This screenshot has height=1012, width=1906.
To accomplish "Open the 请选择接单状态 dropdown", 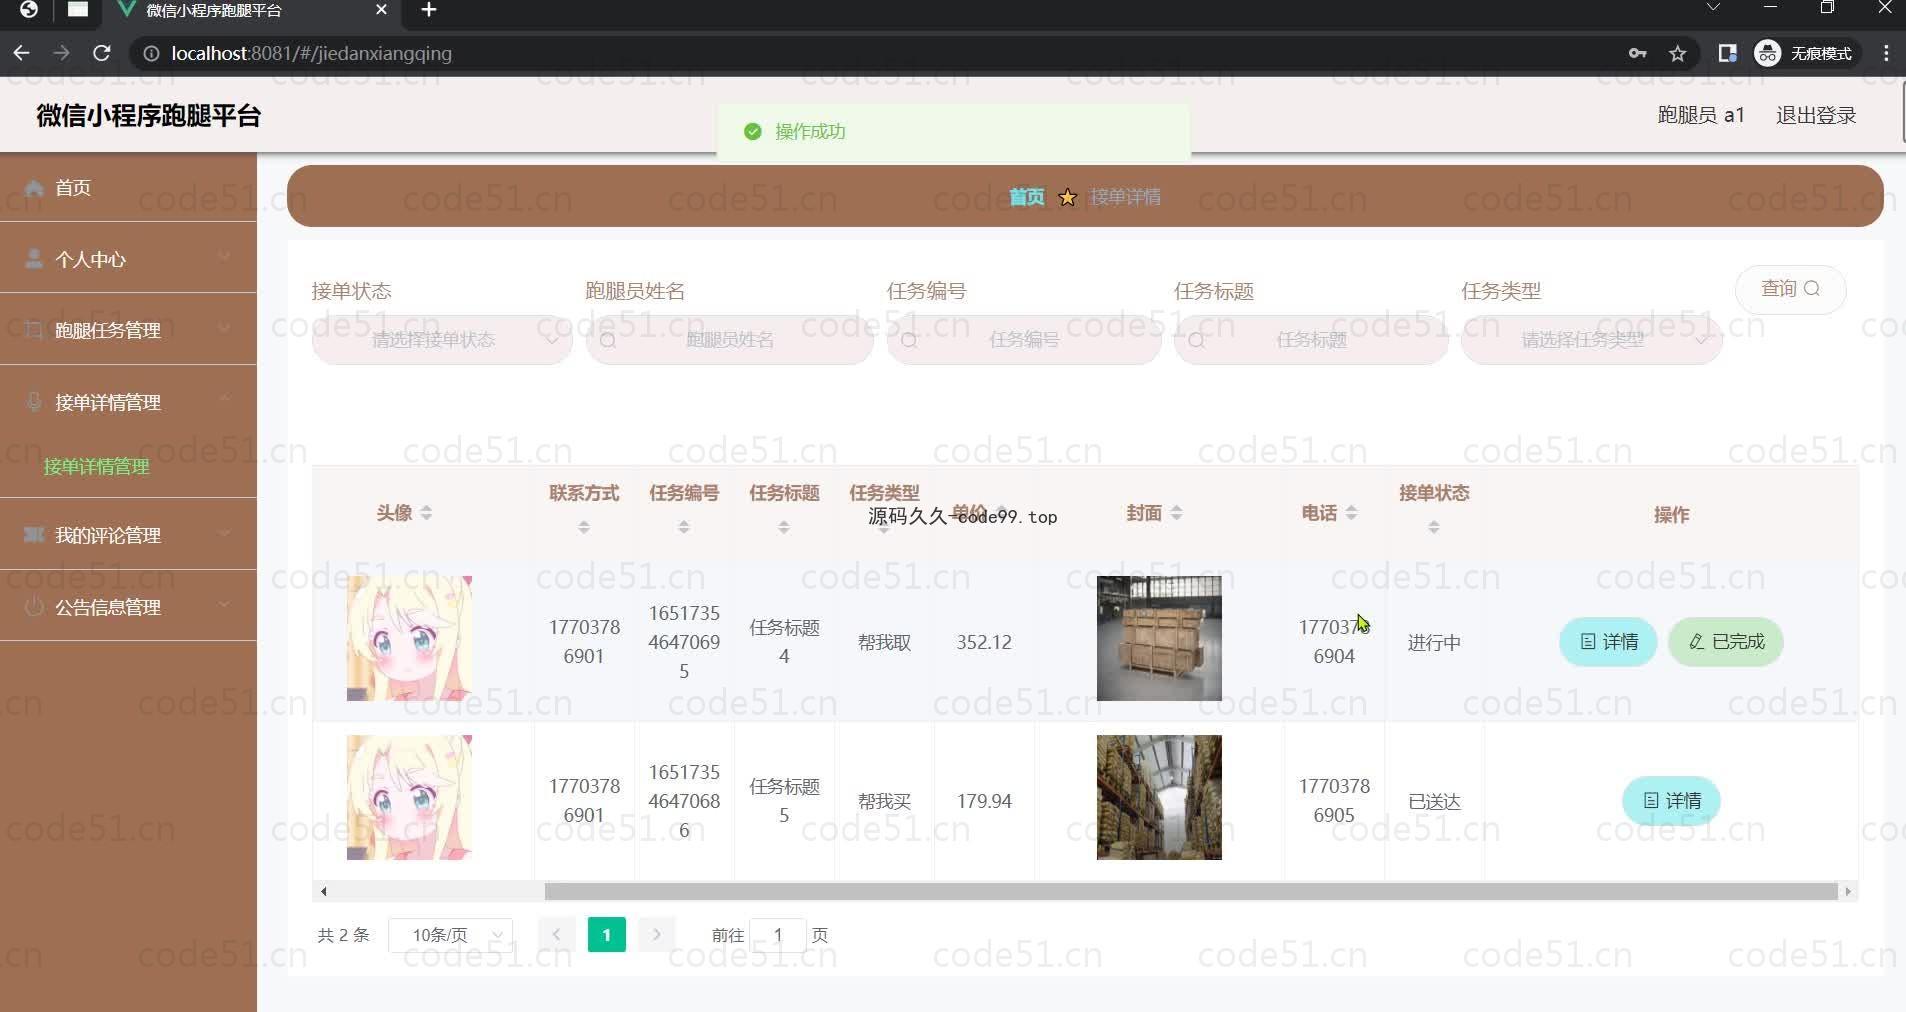I will [442, 340].
